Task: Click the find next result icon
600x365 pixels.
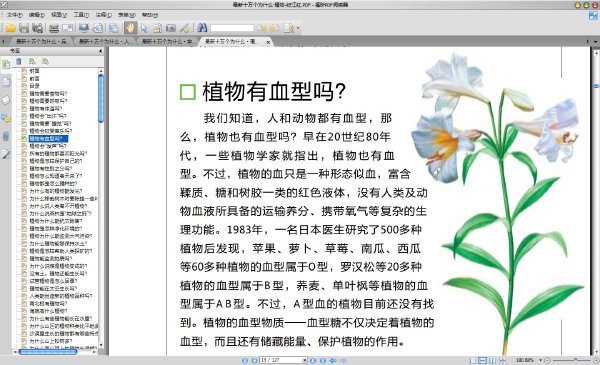Action: click(274, 28)
